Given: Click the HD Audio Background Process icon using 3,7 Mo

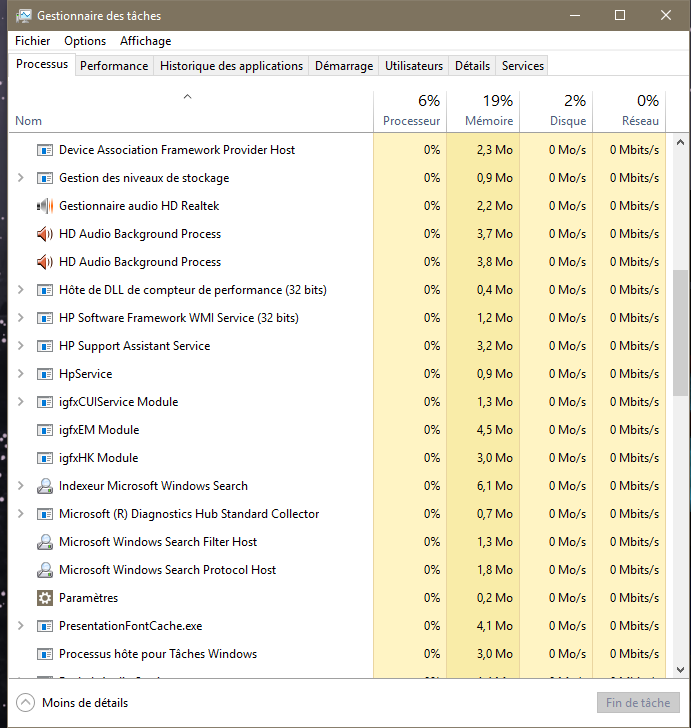Looking at the screenshot, I should pyautogui.click(x=45, y=234).
